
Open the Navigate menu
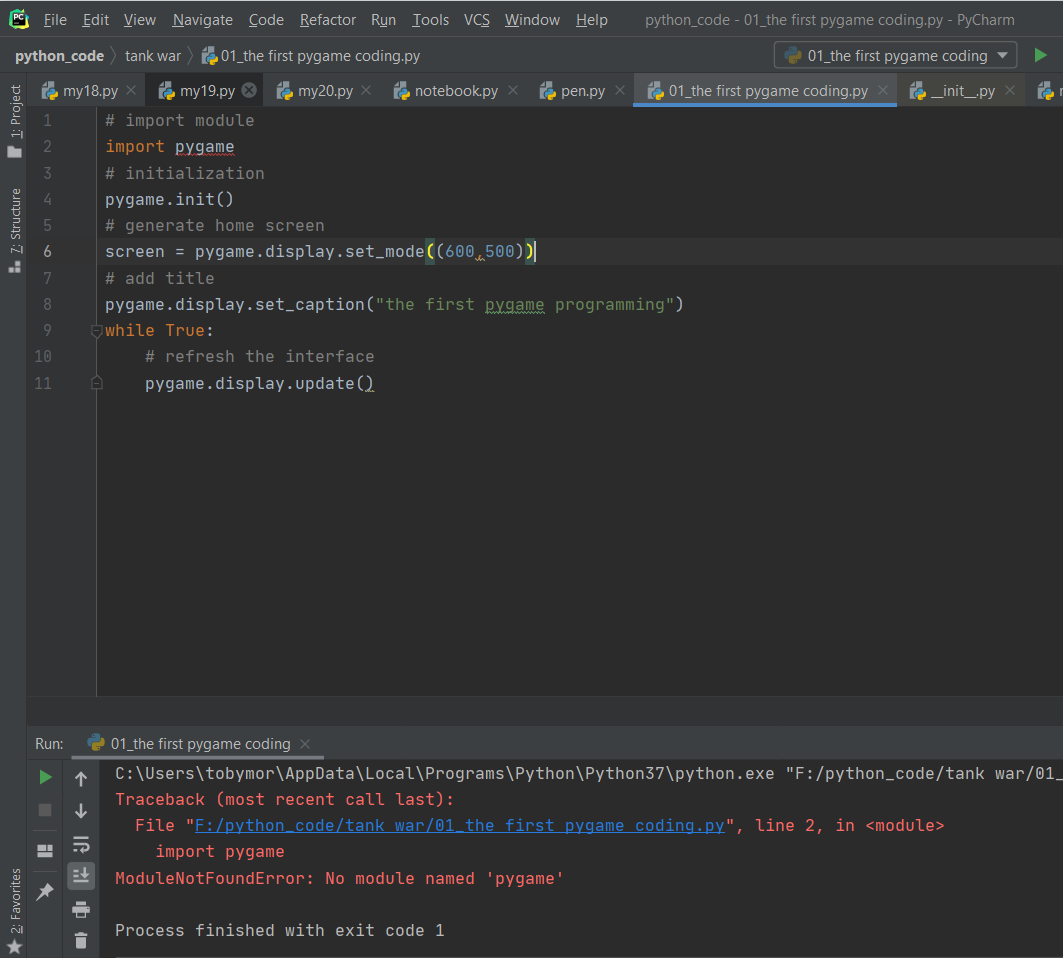tap(202, 20)
